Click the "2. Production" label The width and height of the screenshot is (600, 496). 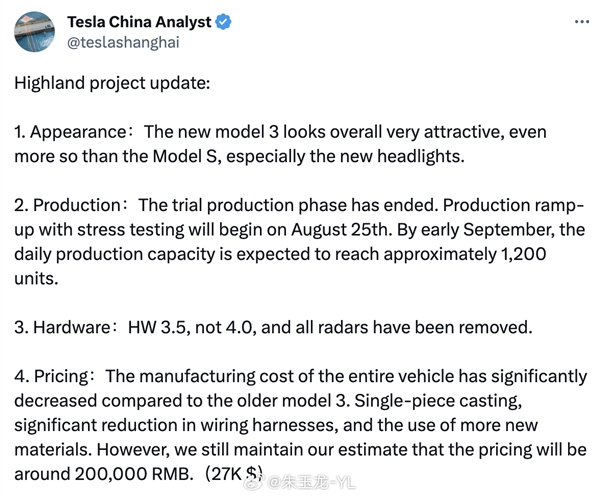tap(69, 205)
